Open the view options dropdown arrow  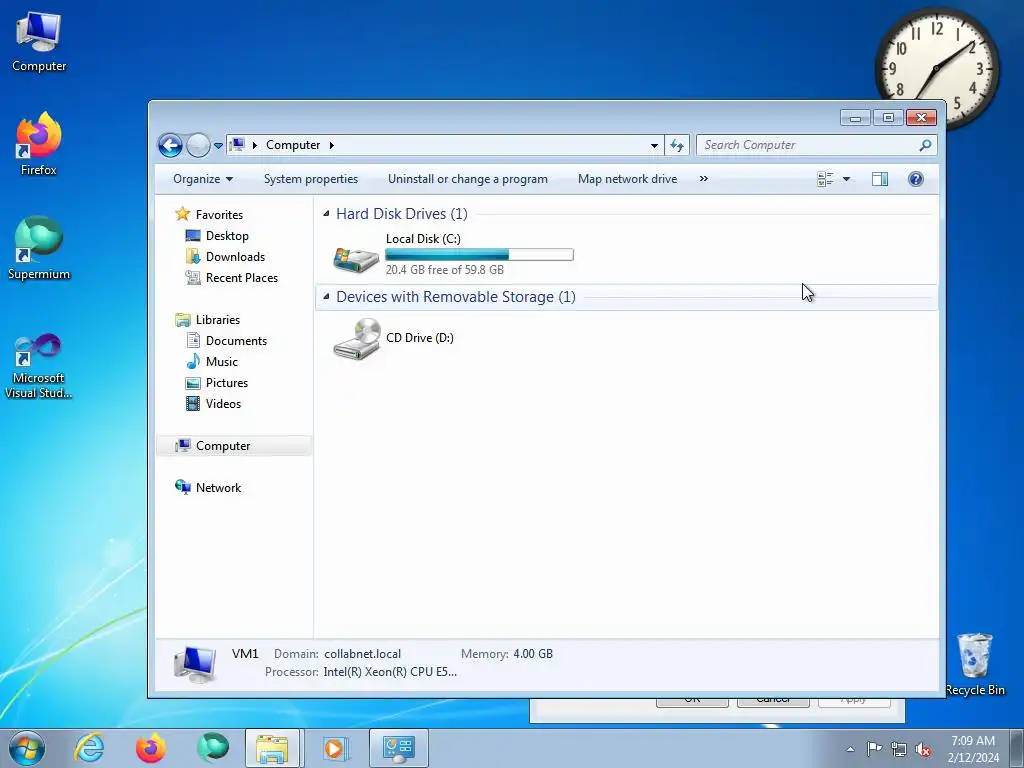tap(846, 179)
